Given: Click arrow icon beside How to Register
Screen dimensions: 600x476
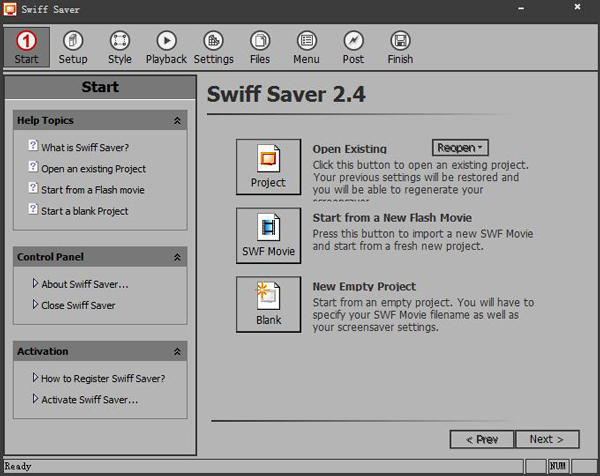Looking at the screenshot, I should [35, 378].
